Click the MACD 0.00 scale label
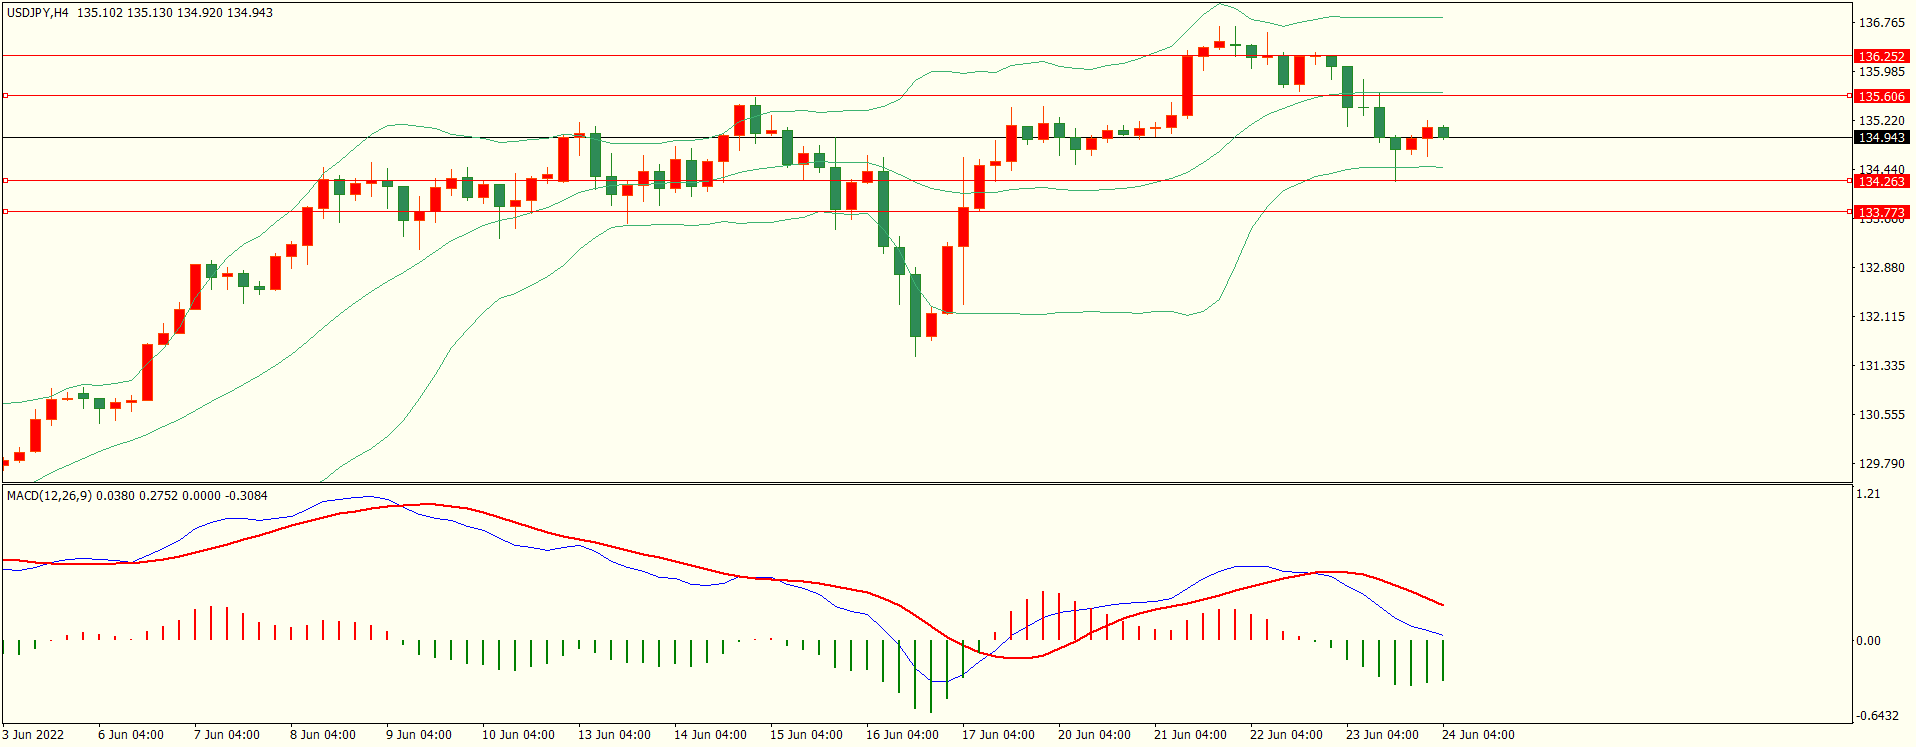The image size is (1916, 747). click(x=1868, y=641)
